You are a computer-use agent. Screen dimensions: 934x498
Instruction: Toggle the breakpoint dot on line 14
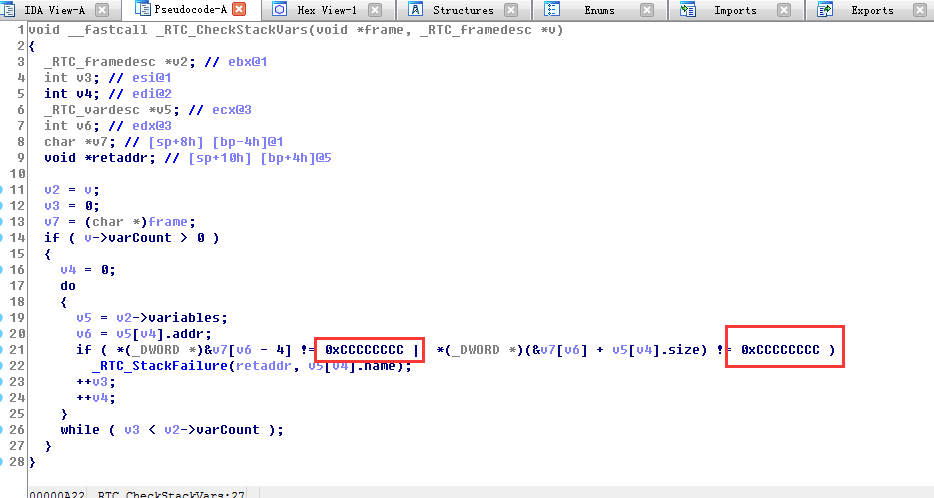coord(3,238)
